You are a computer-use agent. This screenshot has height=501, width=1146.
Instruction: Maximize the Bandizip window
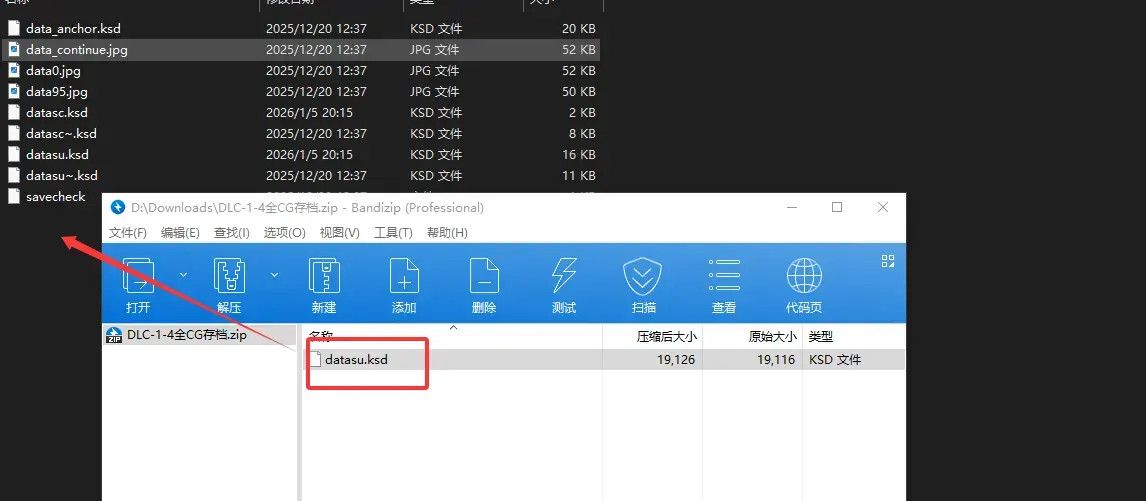click(x=837, y=207)
